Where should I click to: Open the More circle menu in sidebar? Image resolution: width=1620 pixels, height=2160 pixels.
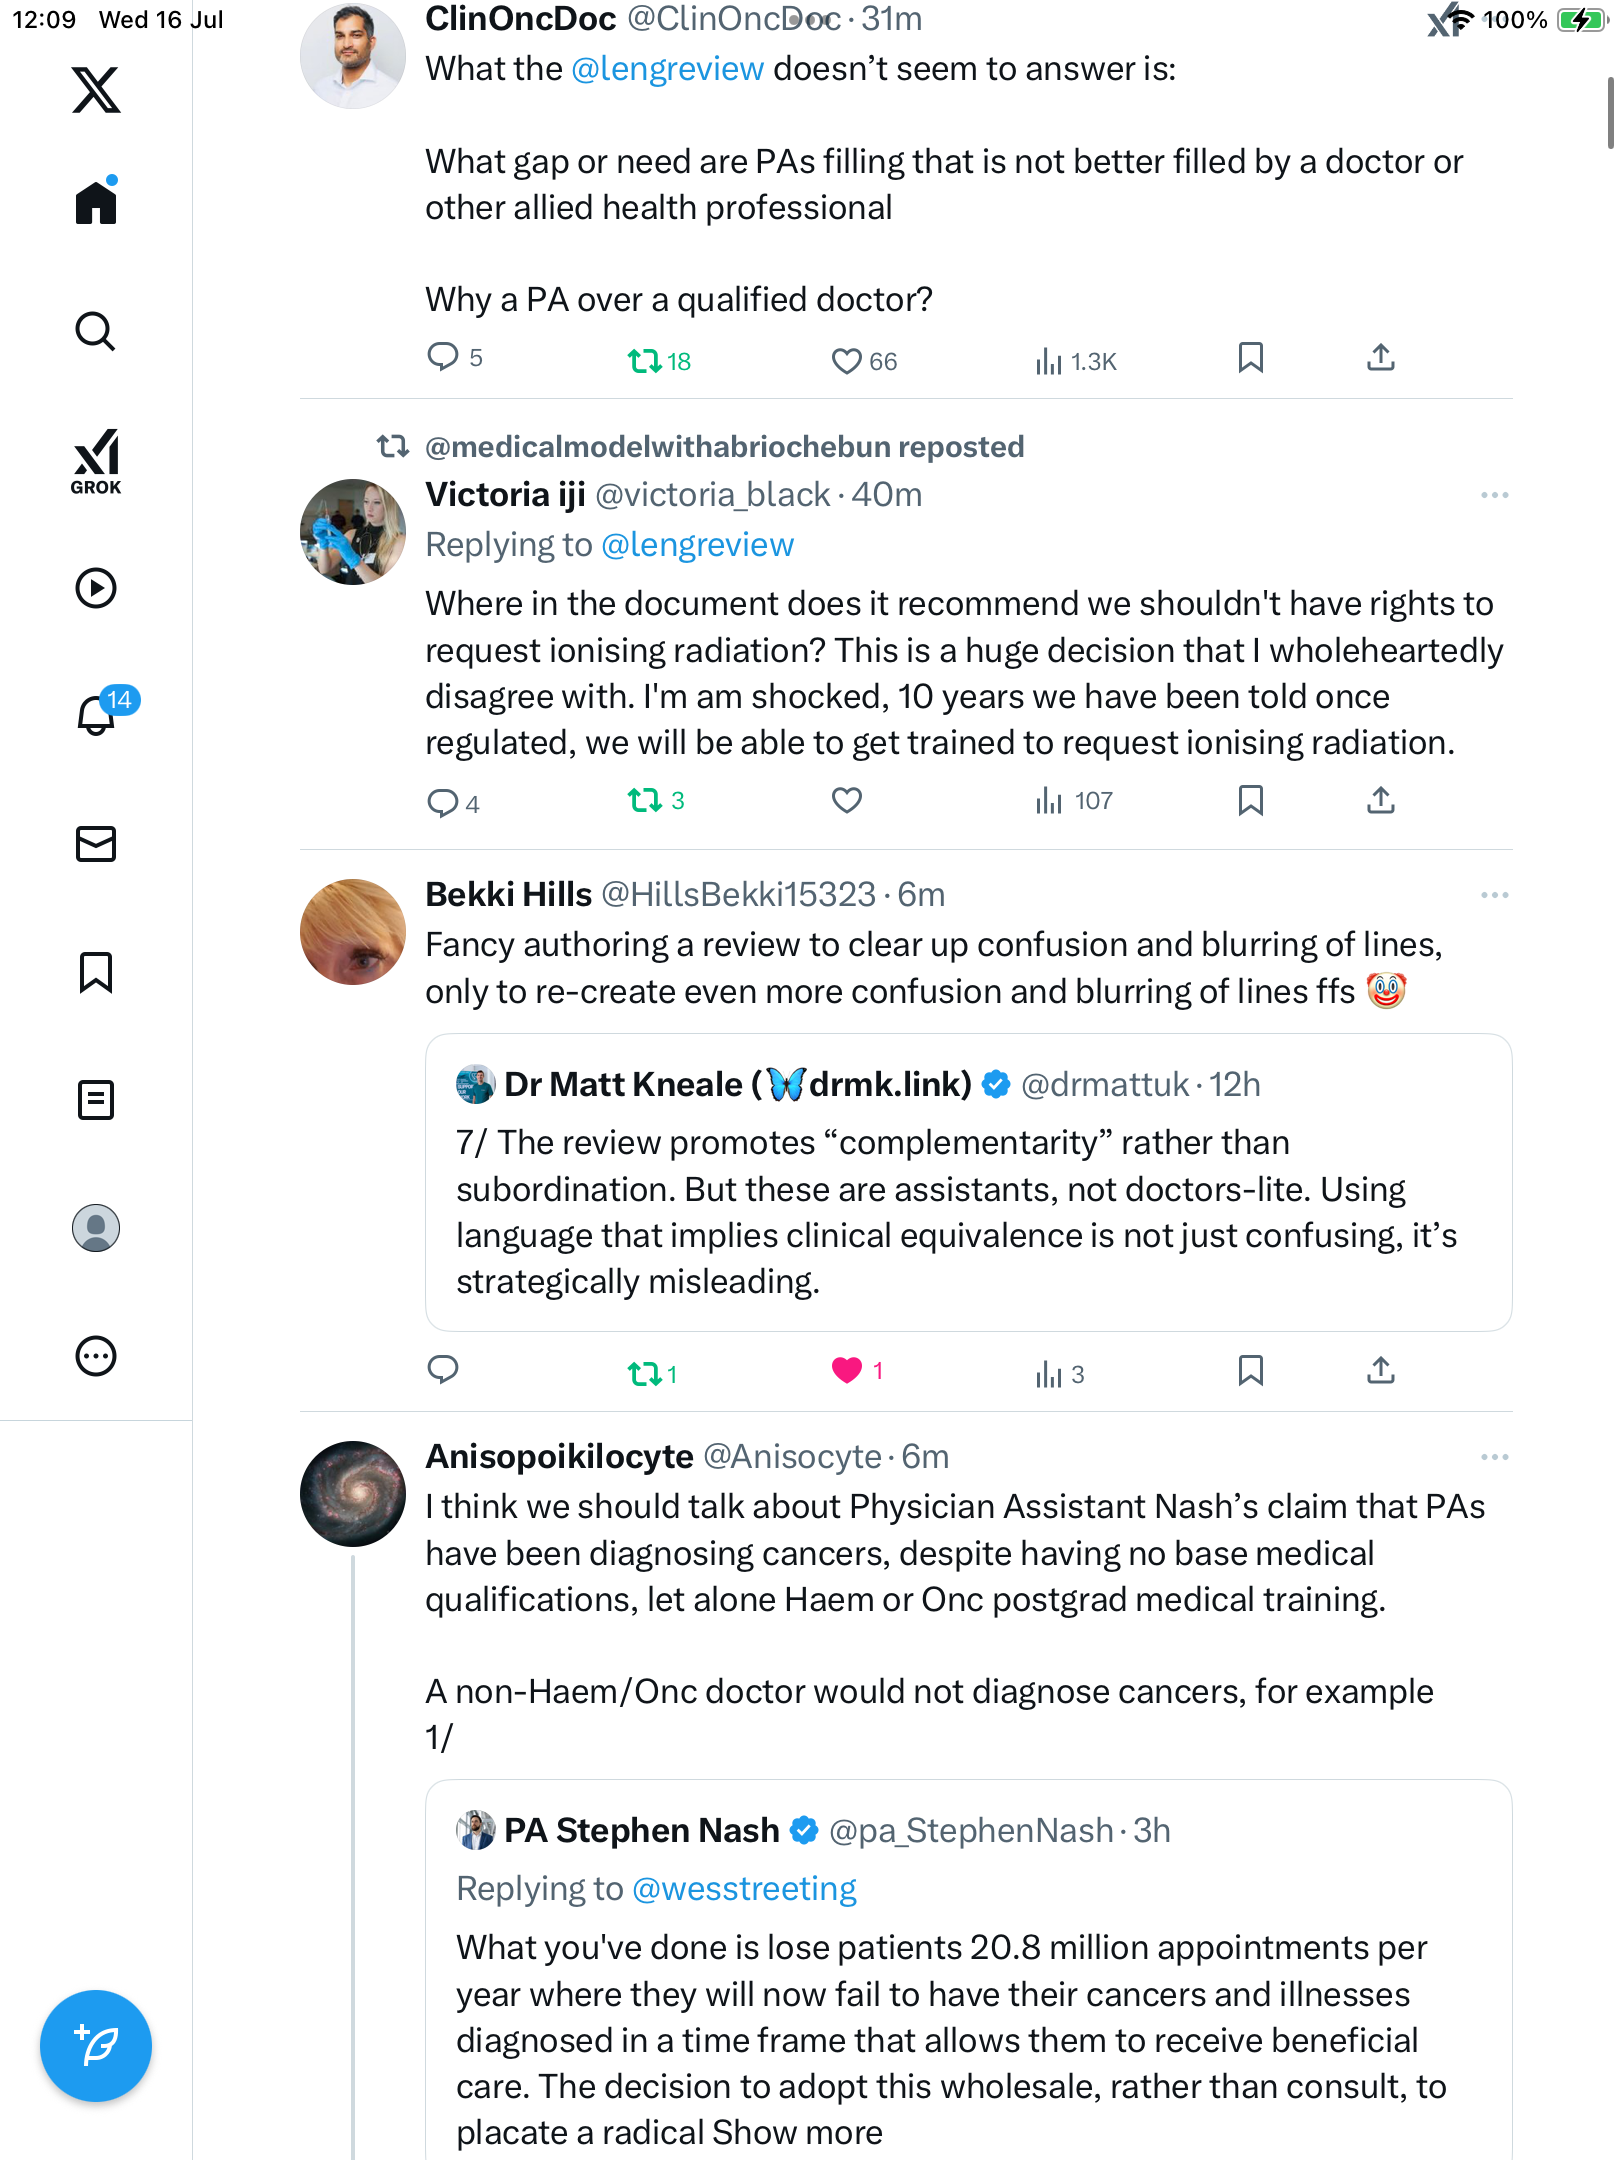pyautogui.click(x=96, y=1356)
